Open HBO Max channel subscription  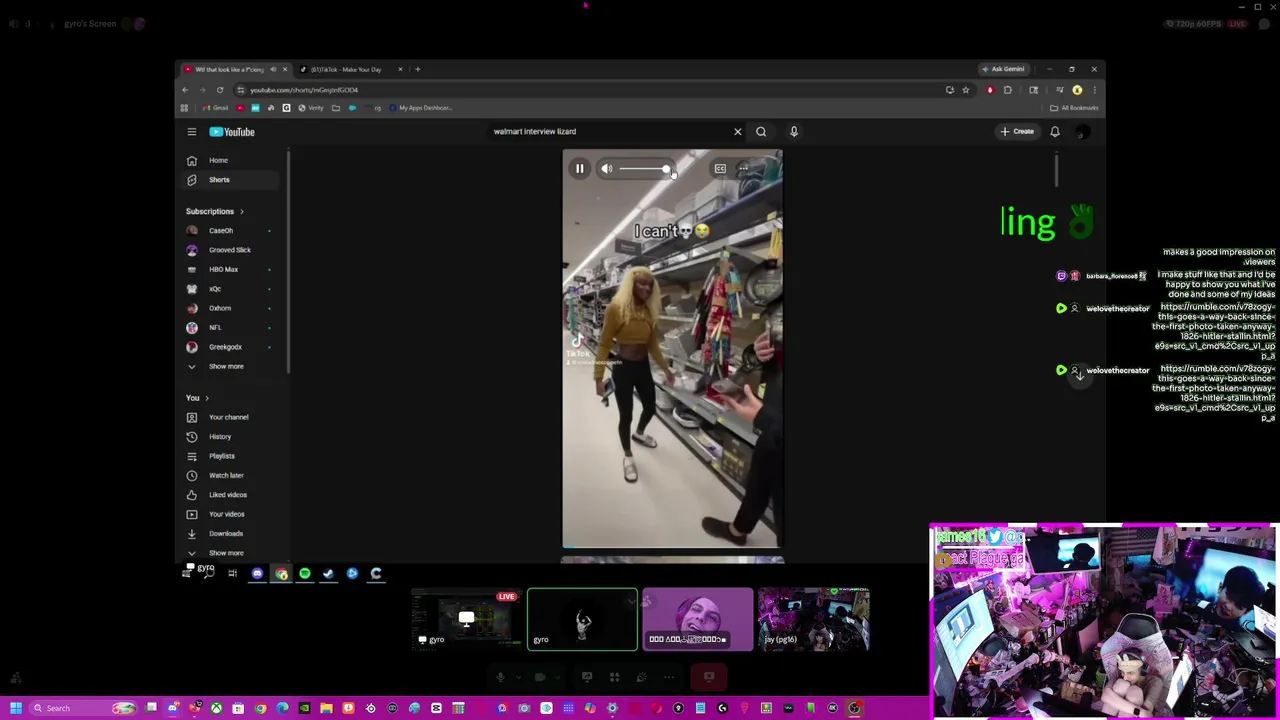coord(229,269)
